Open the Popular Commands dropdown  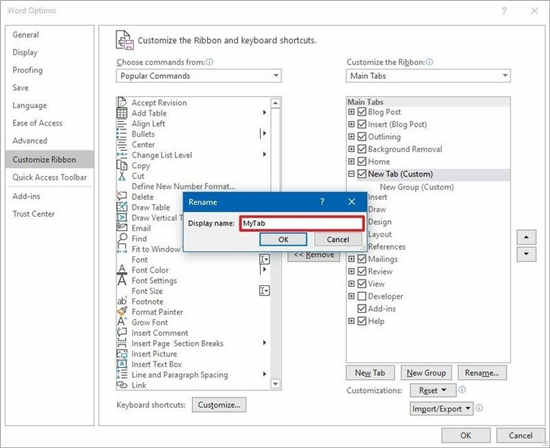199,76
